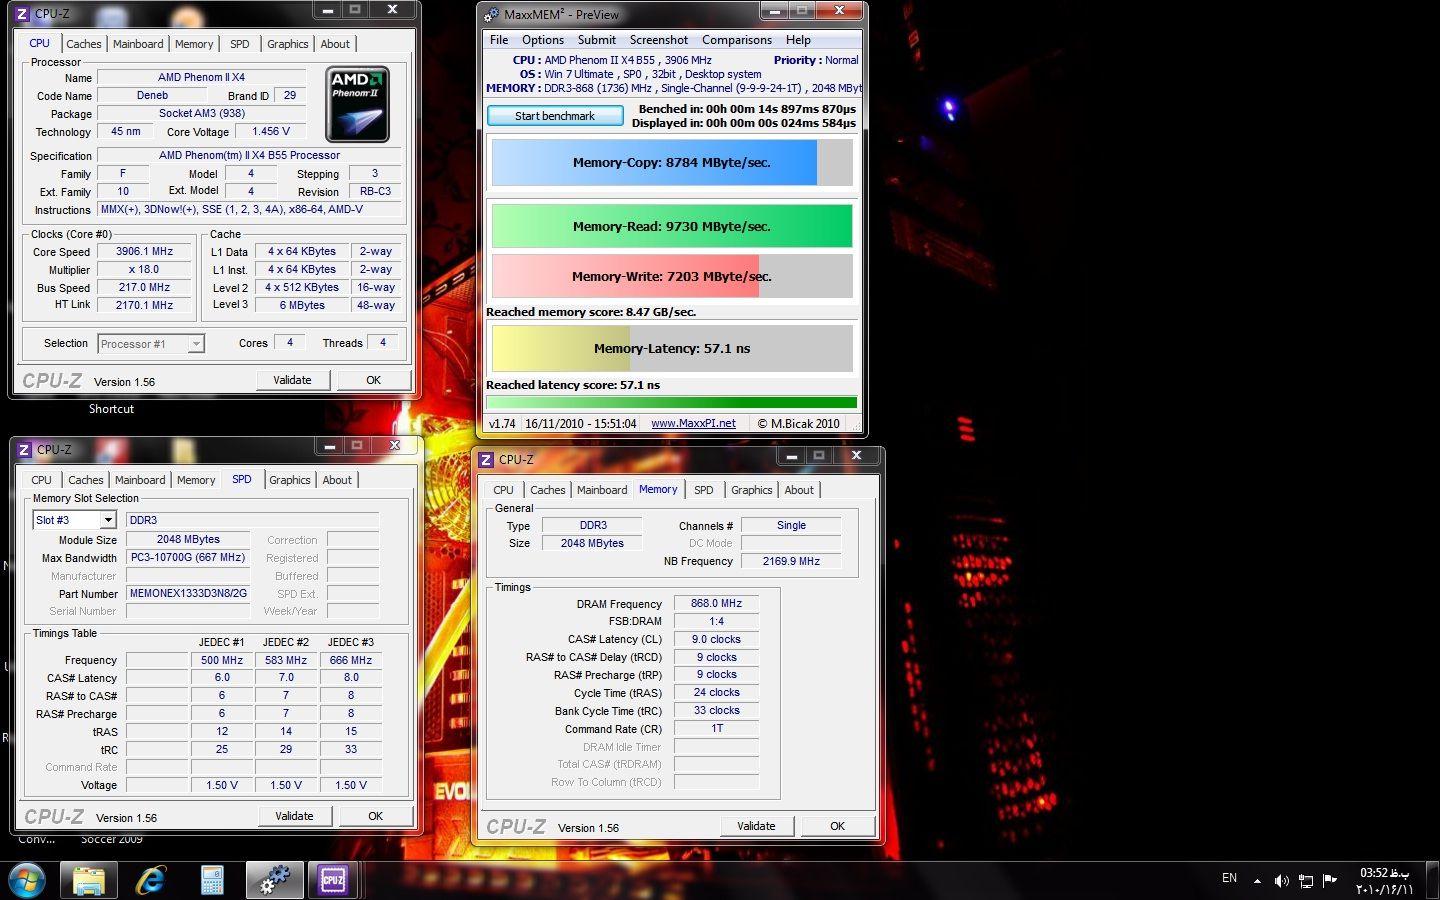Open the Options menu in MaxxMEM

[x=543, y=40]
